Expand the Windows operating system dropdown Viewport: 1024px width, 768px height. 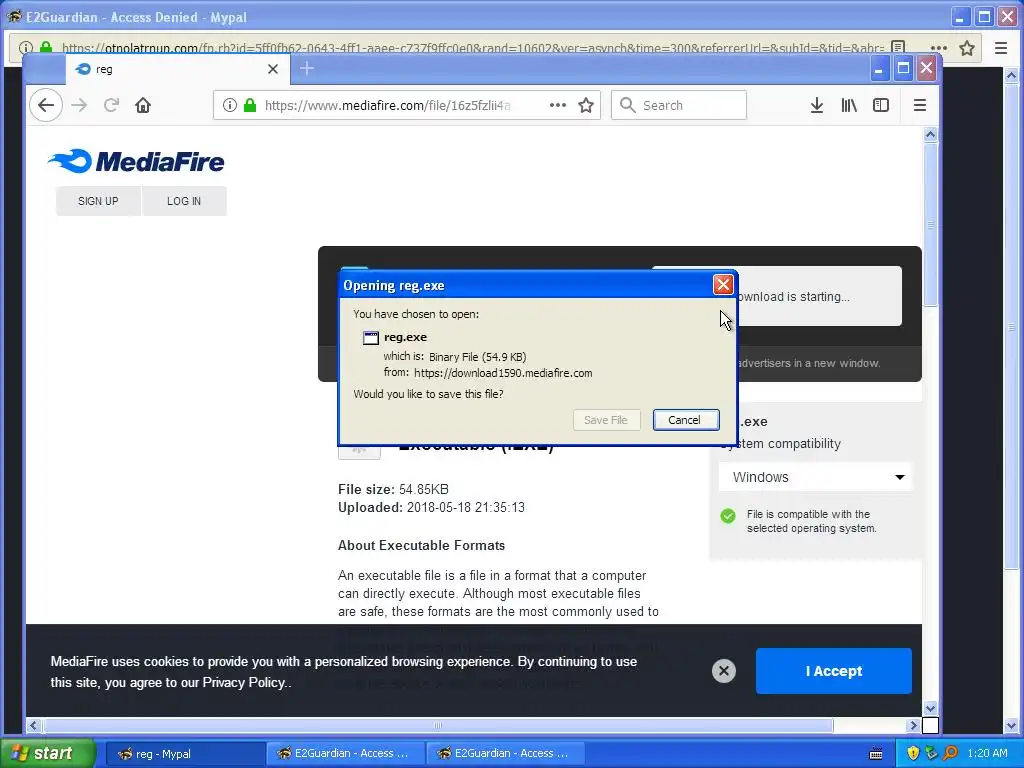pyautogui.click(x=816, y=477)
